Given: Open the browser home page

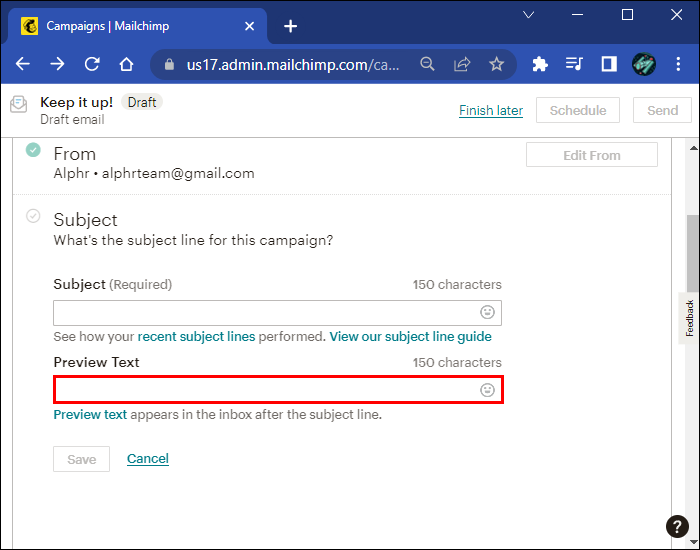Looking at the screenshot, I should point(126,64).
